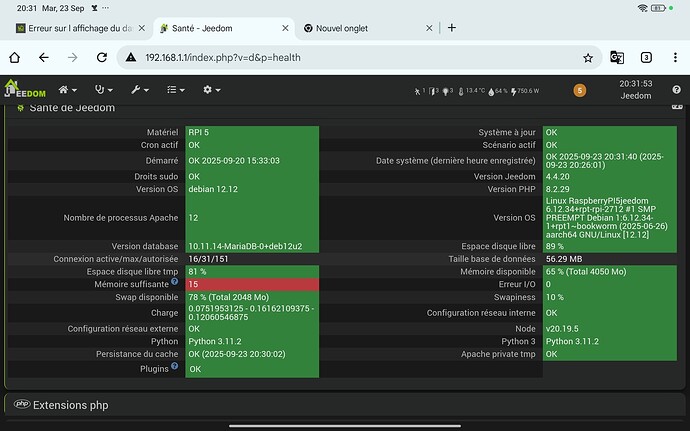Open the plugins list menu
690x431 pixels.
175,90
